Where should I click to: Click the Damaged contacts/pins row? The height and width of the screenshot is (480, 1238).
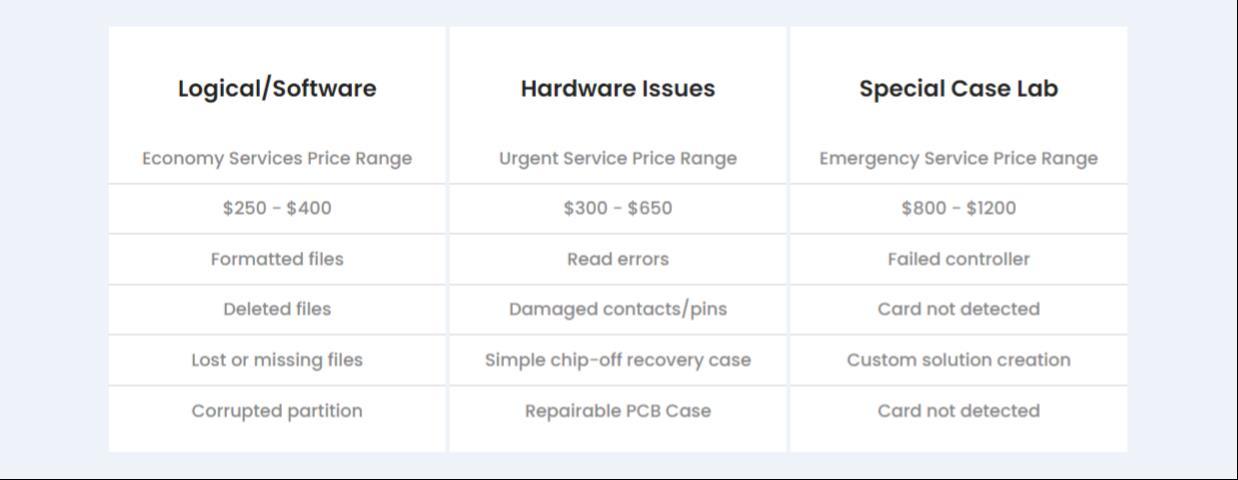pyautogui.click(x=618, y=309)
